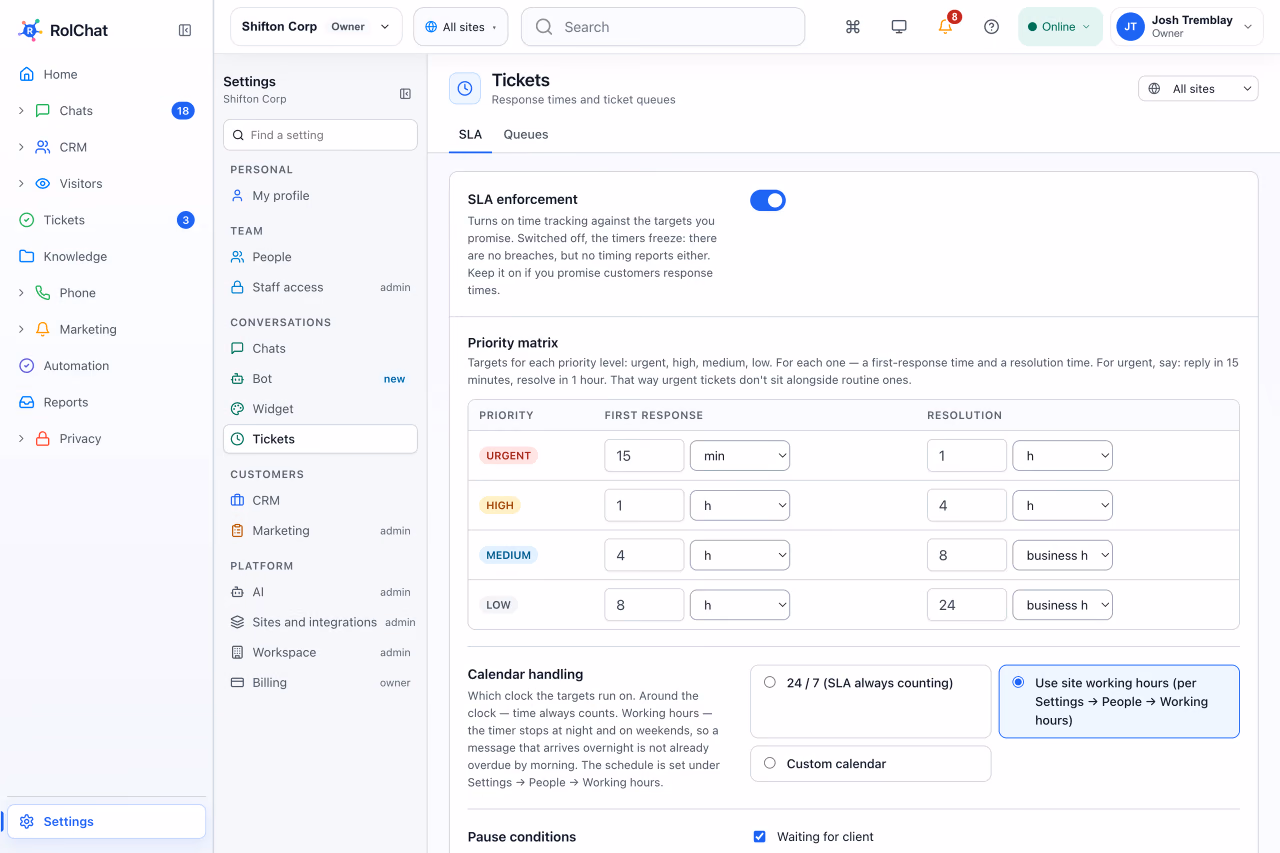Open Workspace settings

(320, 653)
